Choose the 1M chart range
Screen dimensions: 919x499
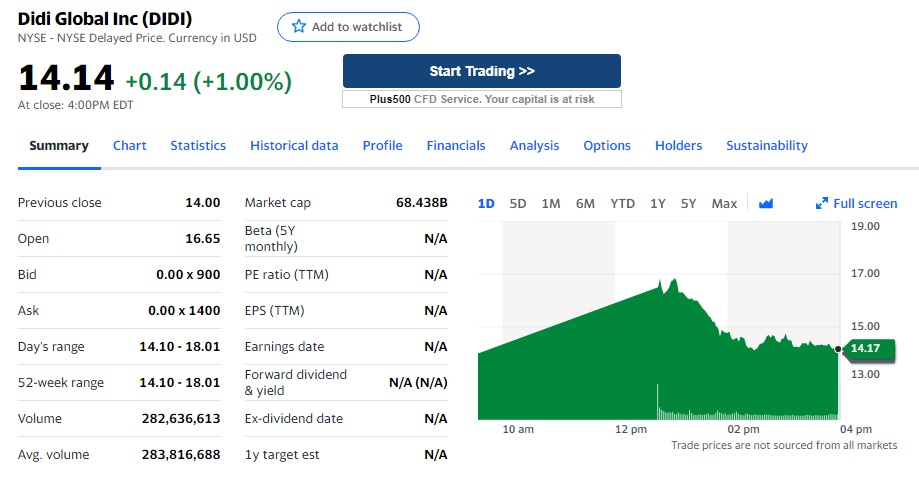click(x=551, y=203)
